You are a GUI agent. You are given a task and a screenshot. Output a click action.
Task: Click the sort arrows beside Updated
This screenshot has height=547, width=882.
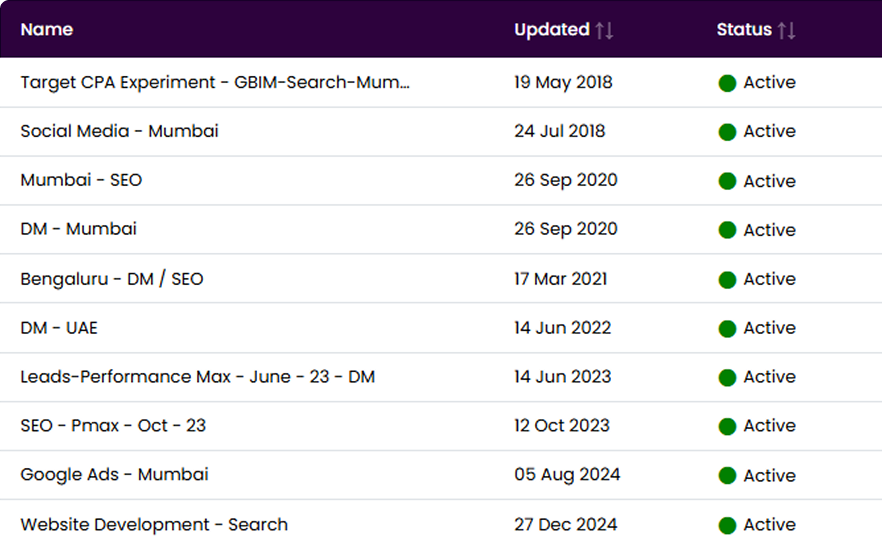click(x=604, y=30)
